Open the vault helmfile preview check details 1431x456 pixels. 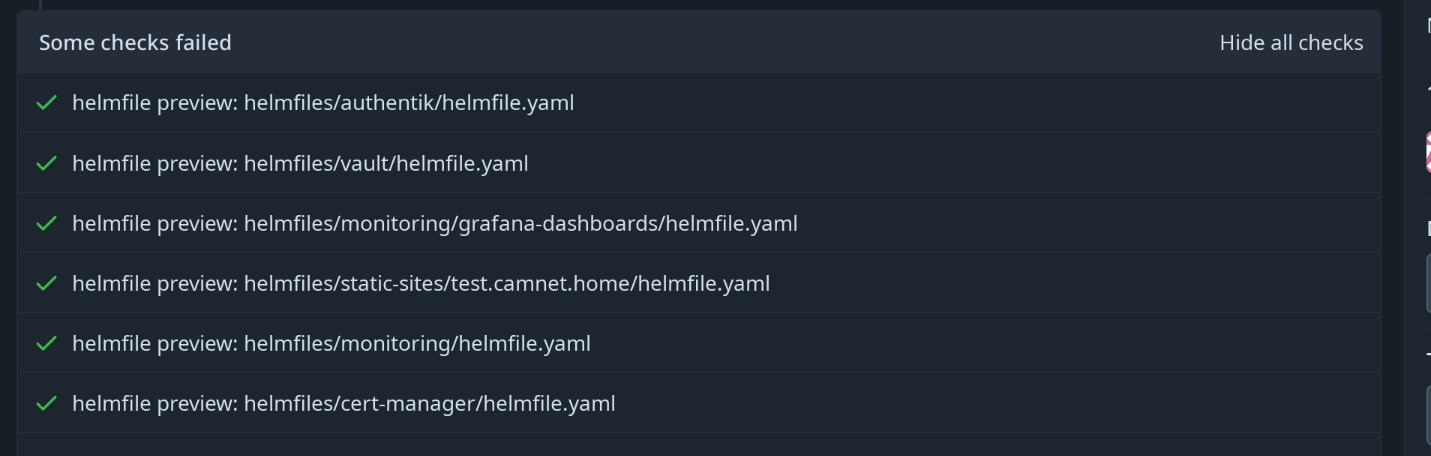(x=300, y=163)
